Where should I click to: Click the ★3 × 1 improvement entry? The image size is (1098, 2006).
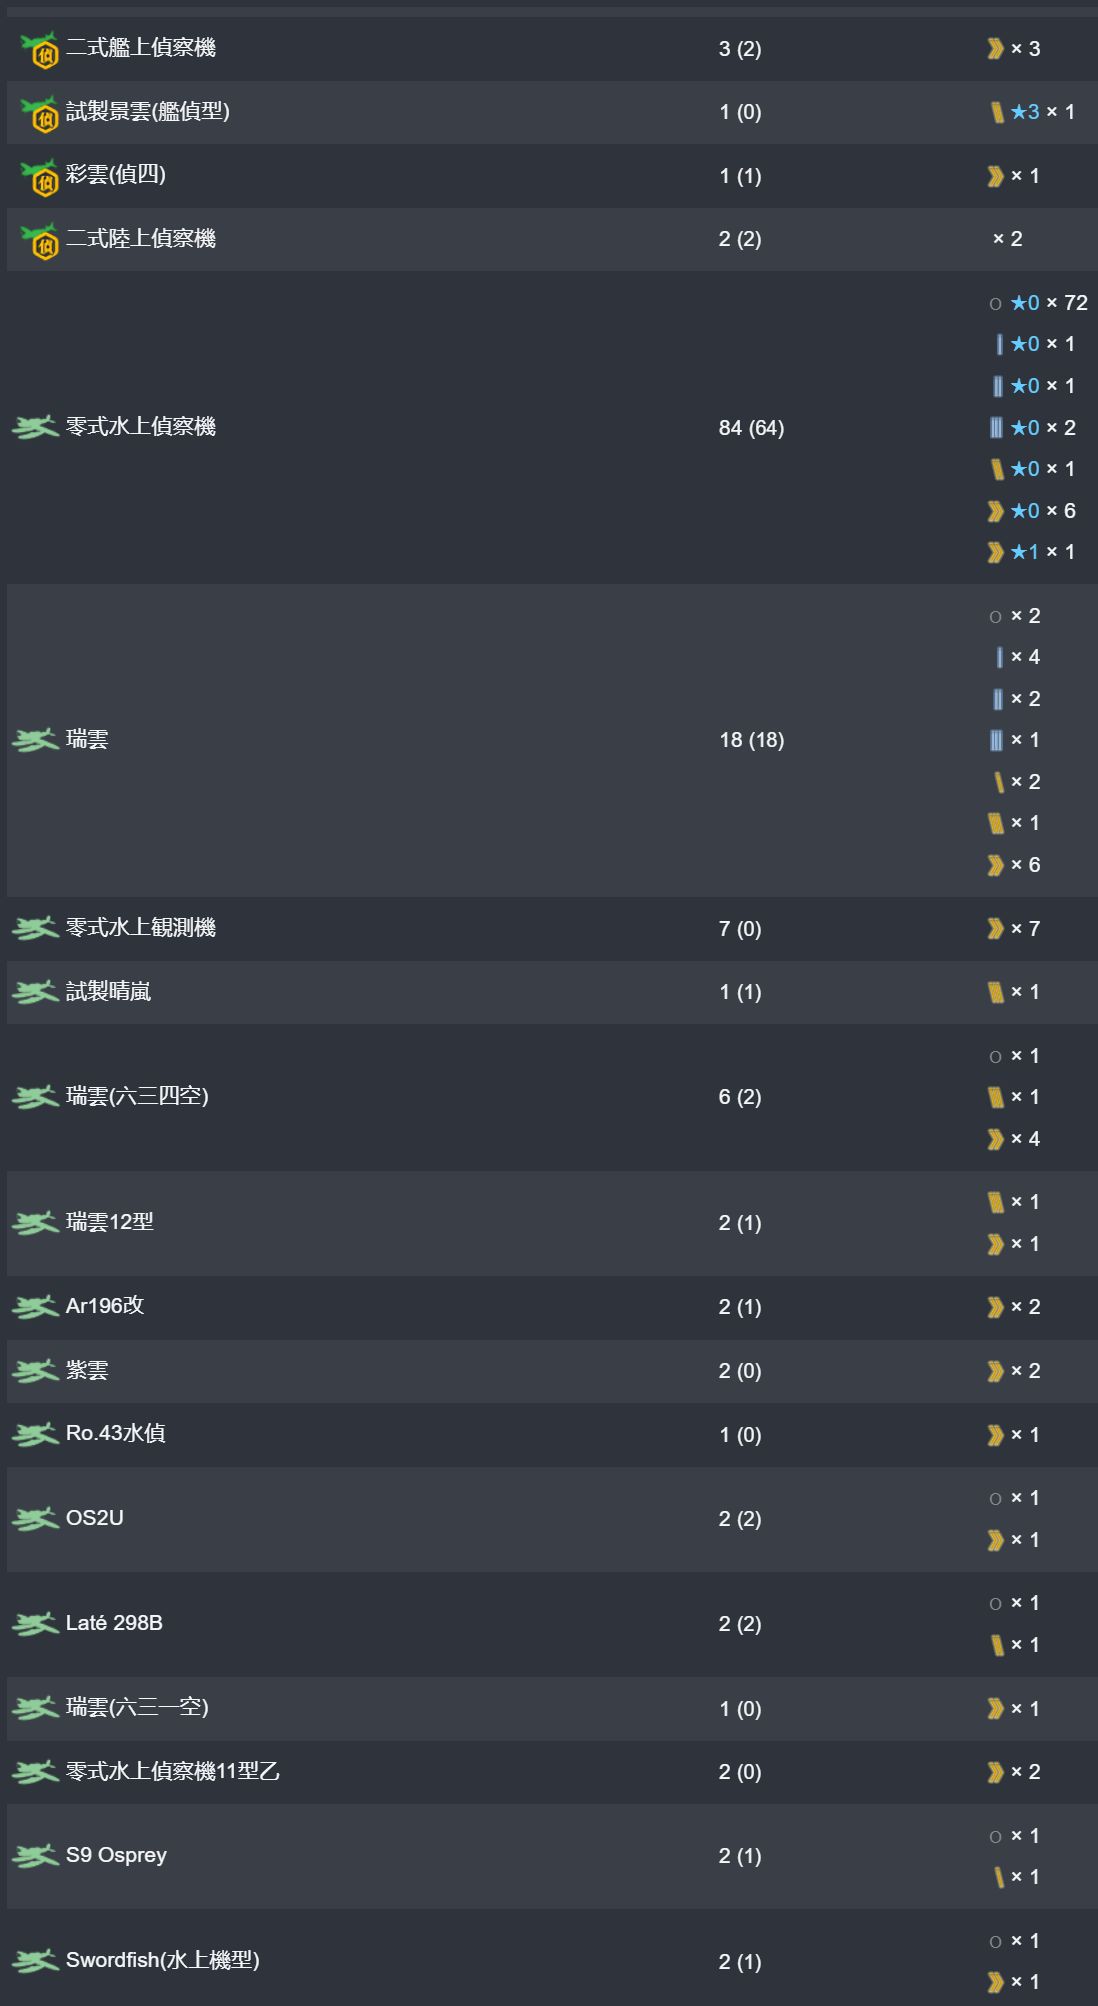(1041, 112)
